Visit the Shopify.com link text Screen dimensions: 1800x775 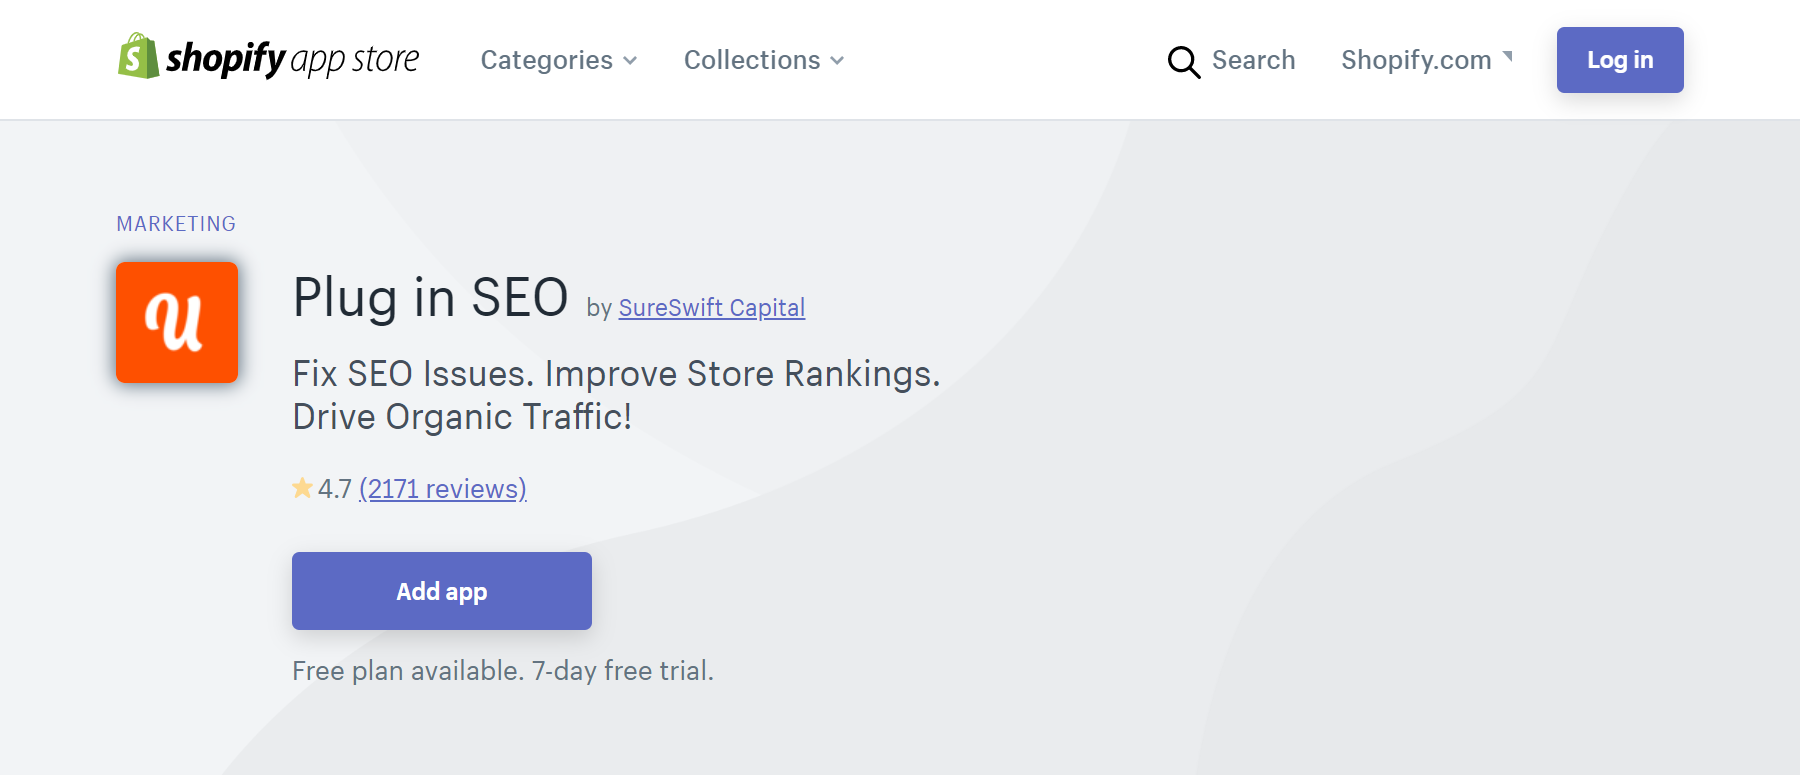[1415, 60]
